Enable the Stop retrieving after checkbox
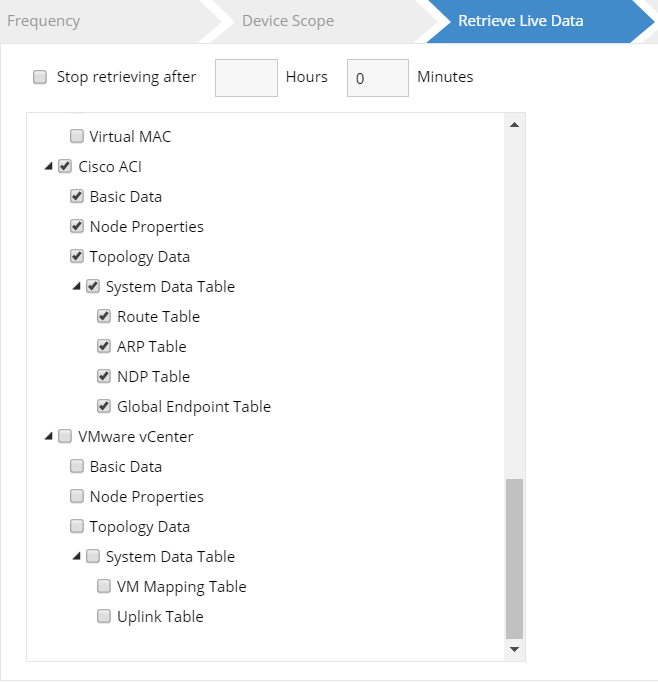The width and height of the screenshot is (658, 683). coord(40,77)
